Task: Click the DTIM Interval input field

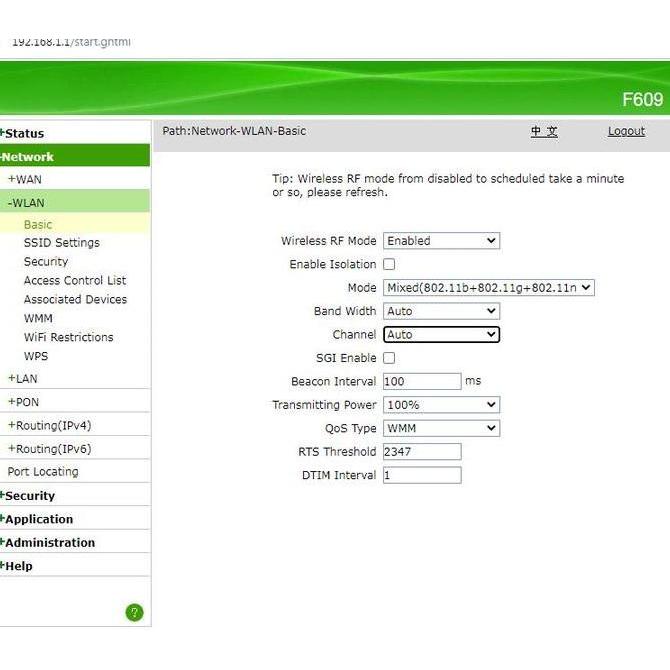Action: [x=422, y=475]
